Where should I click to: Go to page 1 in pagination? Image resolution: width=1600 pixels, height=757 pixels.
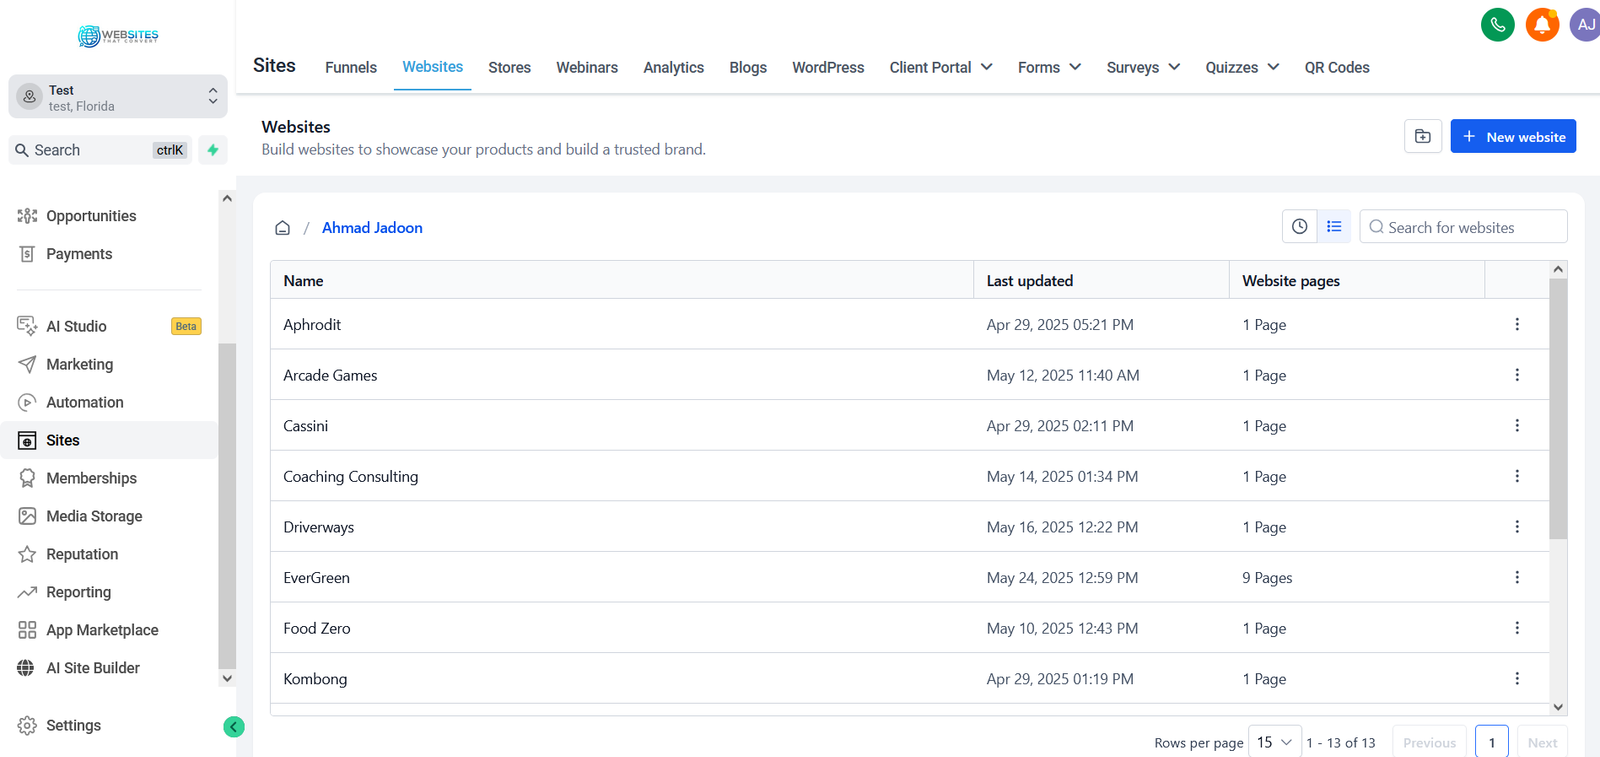click(1492, 742)
